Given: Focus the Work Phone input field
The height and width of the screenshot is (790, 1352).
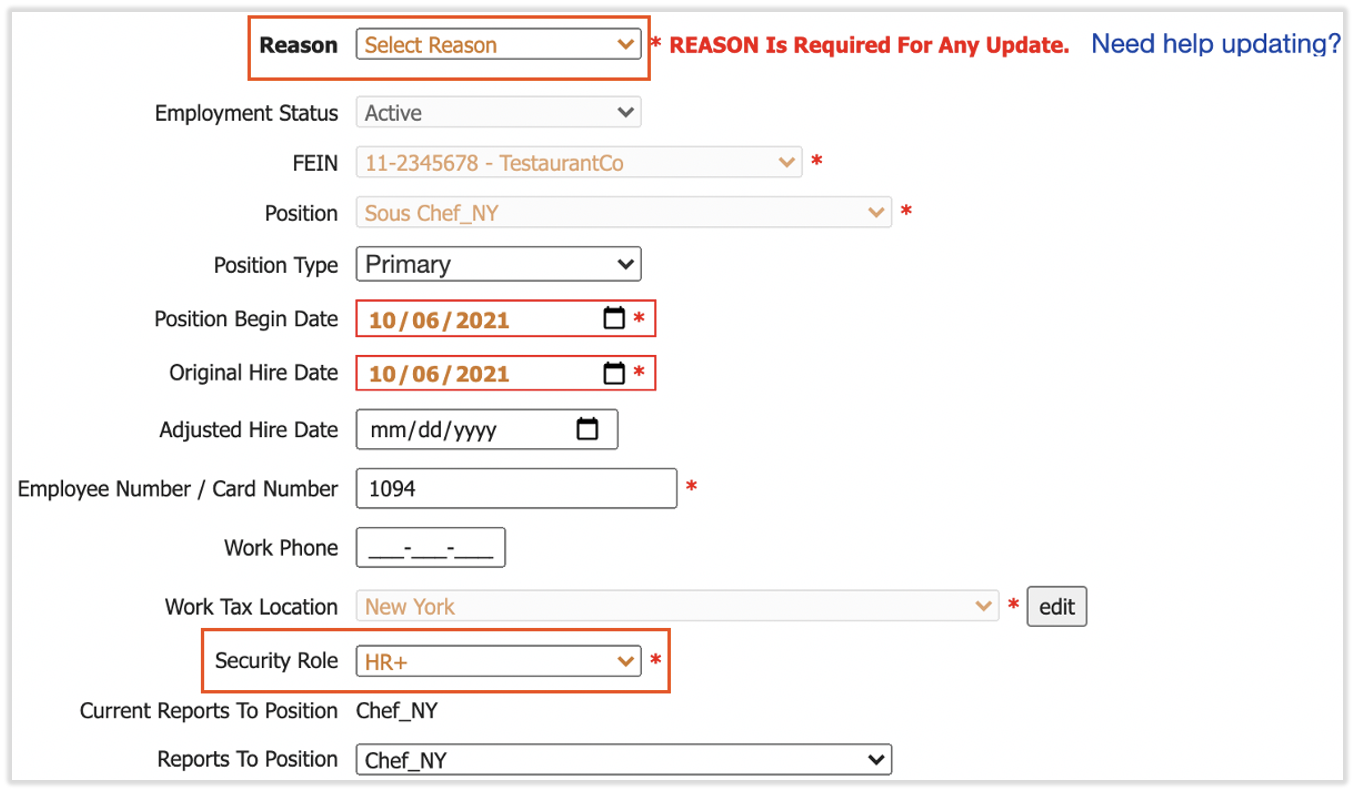Looking at the screenshot, I should tap(431, 548).
